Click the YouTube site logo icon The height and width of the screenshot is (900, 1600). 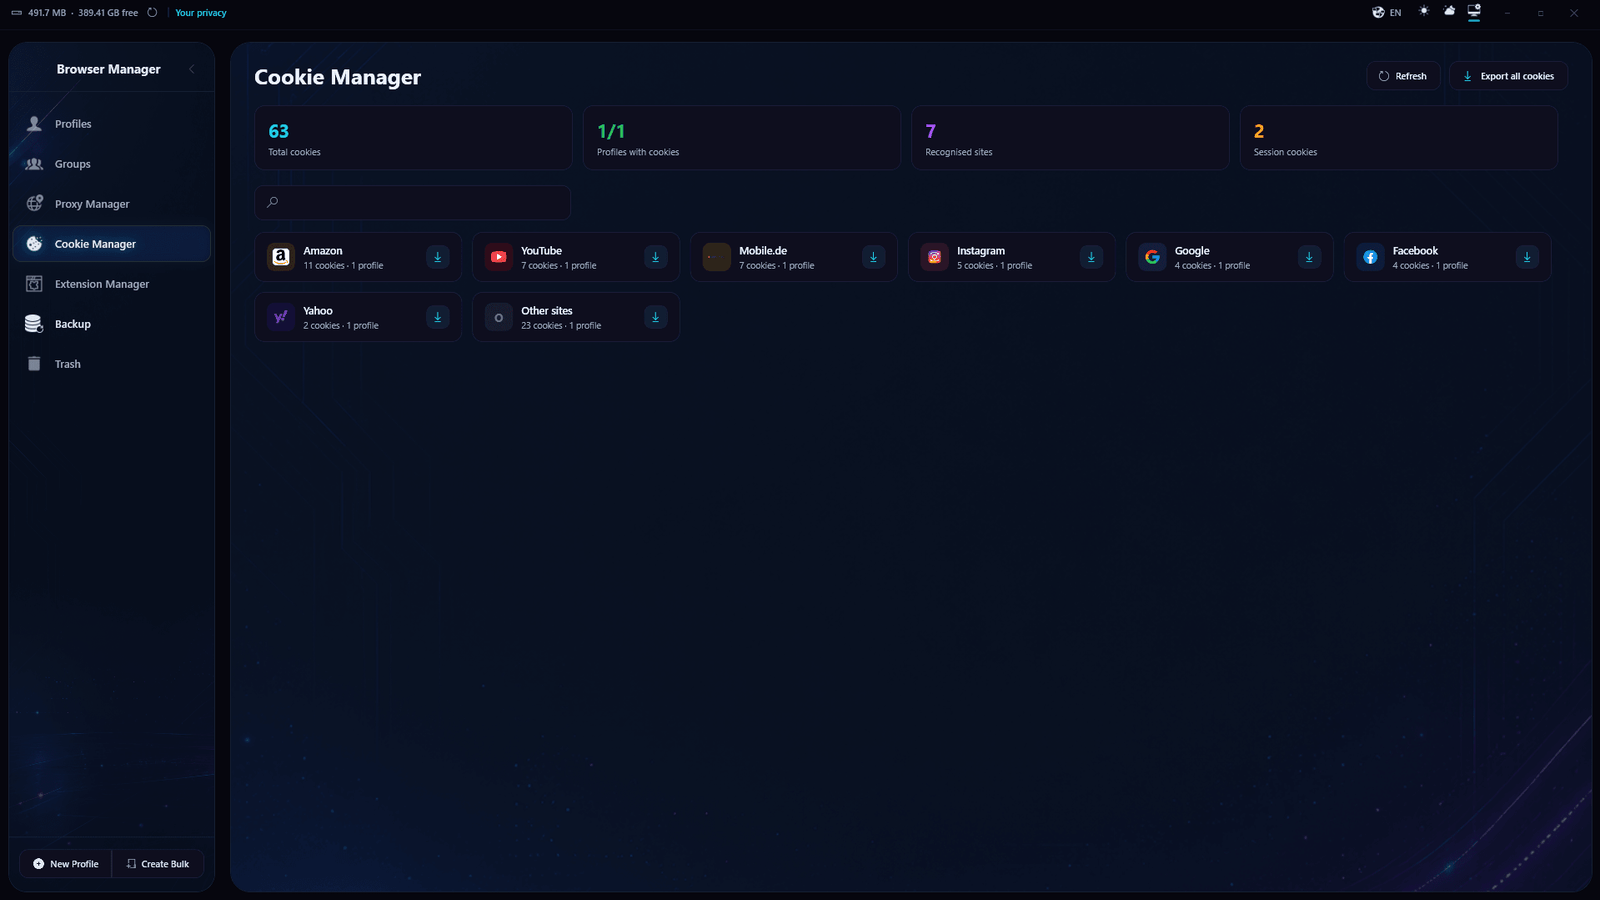pos(499,257)
